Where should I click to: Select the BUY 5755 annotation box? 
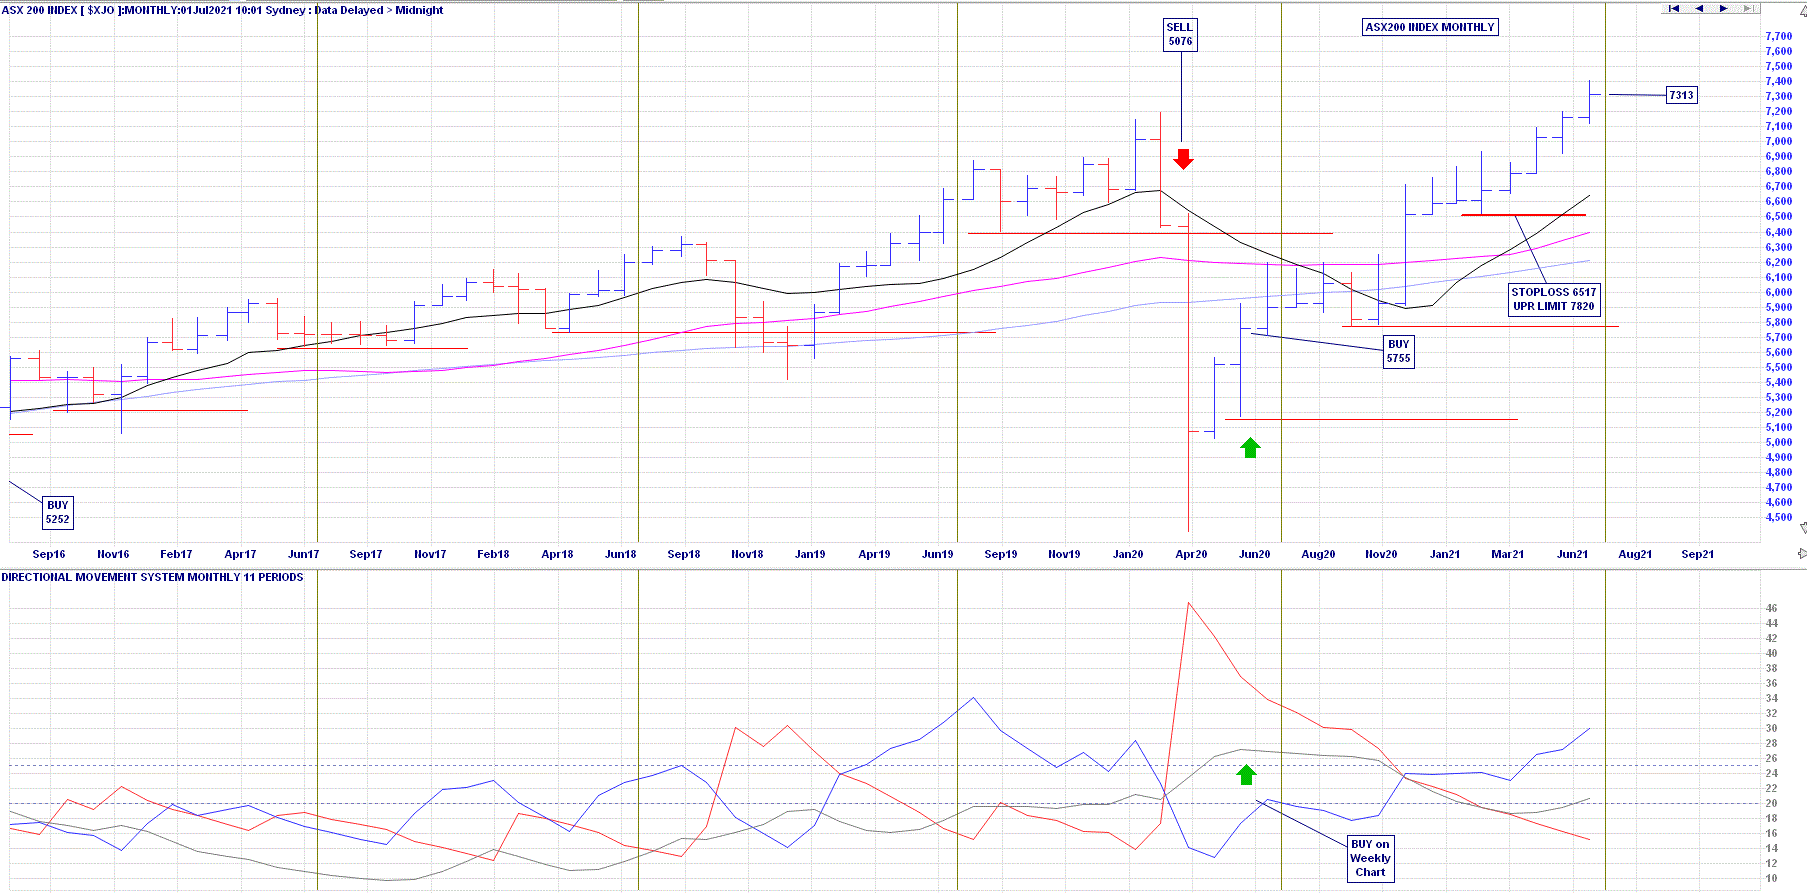(x=1398, y=351)
